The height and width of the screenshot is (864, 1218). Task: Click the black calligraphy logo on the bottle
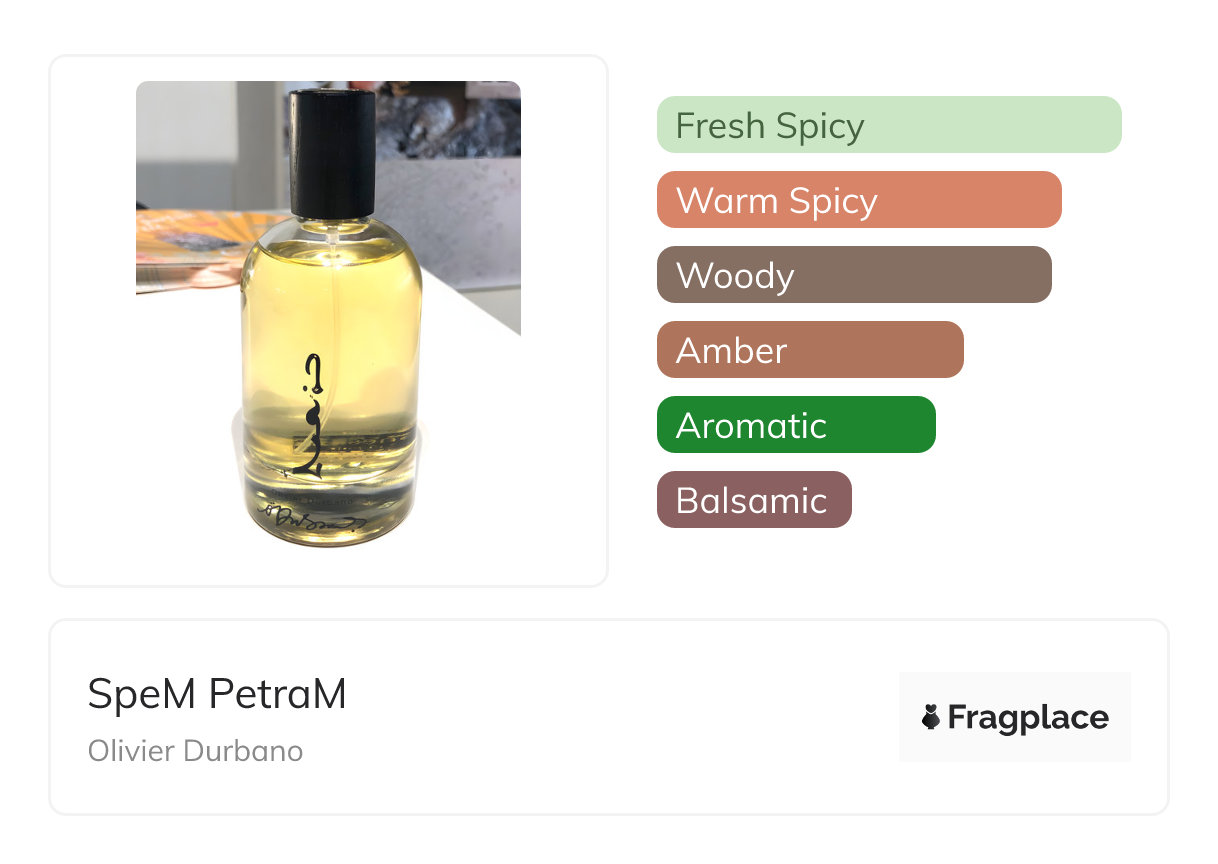(309, 413)
